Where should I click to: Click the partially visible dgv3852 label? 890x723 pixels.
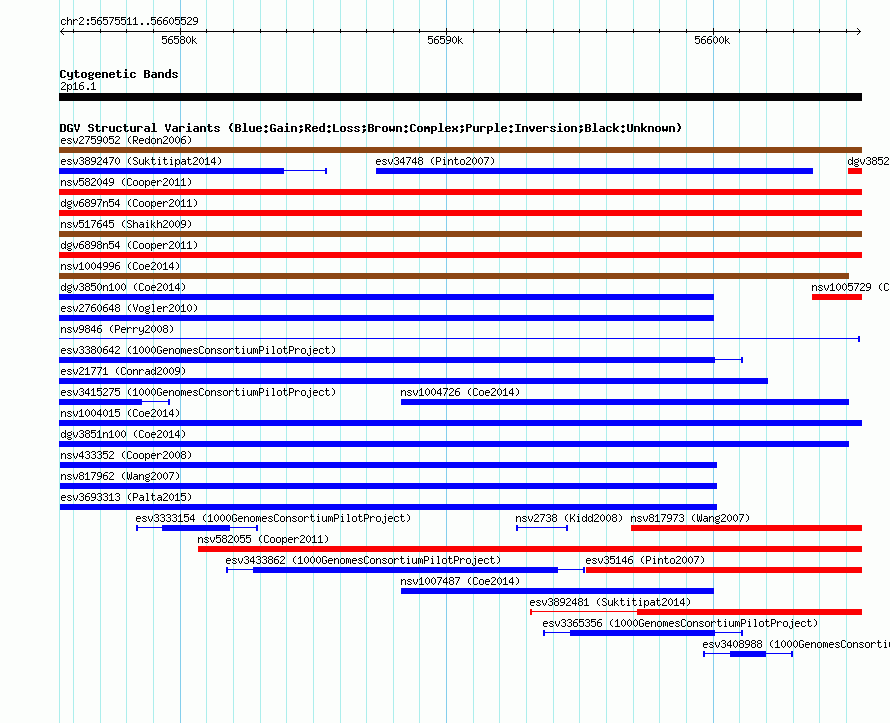pyautogui.click(x=868, y=161)
